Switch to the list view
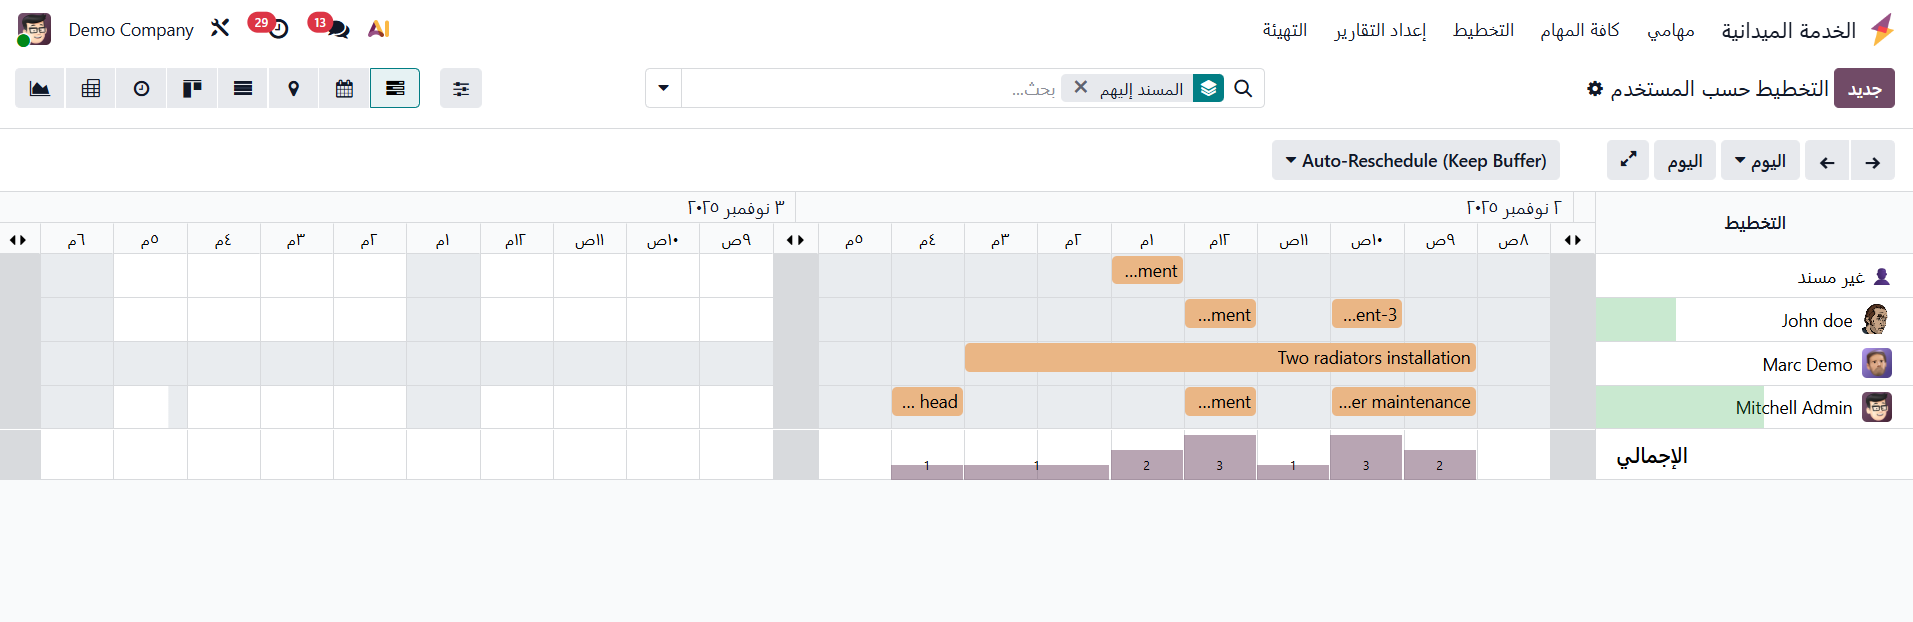 coord(243,89)
